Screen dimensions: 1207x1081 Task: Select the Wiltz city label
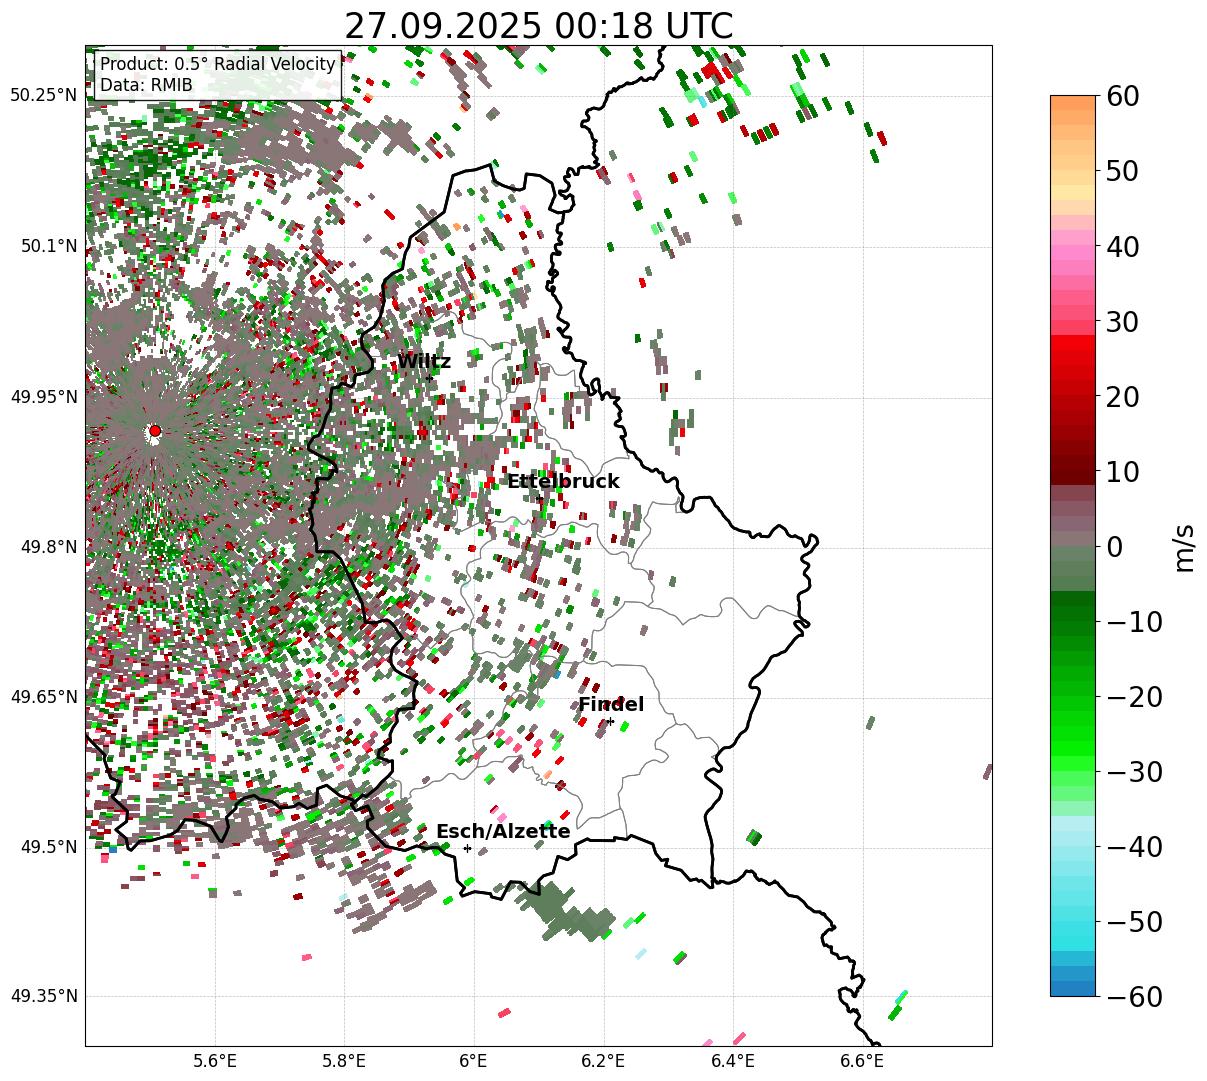pos(424,362)
